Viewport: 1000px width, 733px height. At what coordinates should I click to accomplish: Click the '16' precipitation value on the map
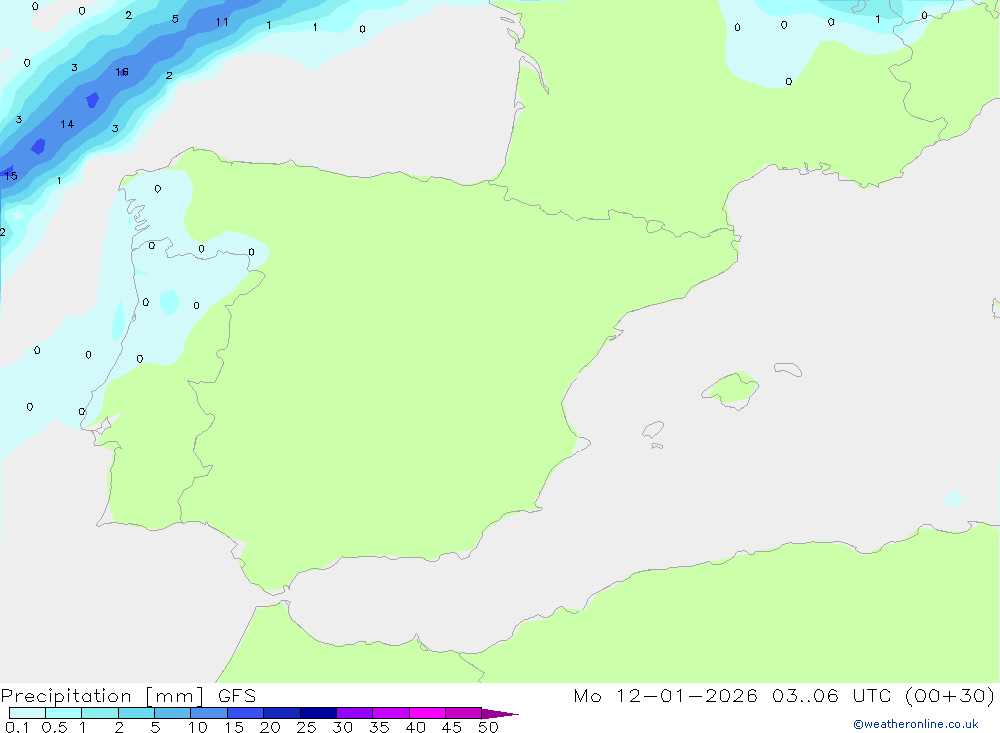point(122,72)
